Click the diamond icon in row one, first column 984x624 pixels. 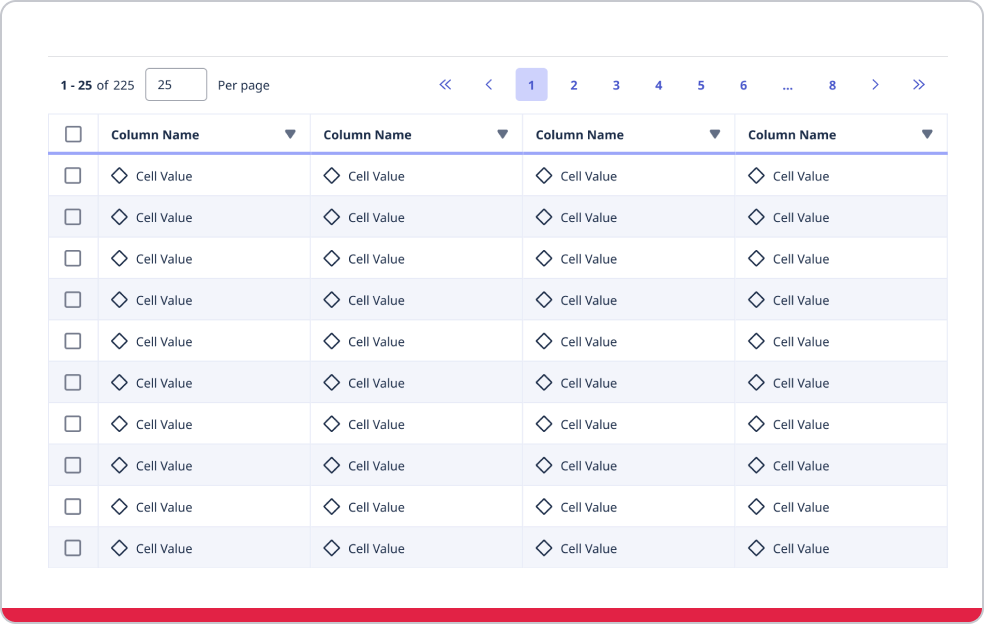pos(119,176)
